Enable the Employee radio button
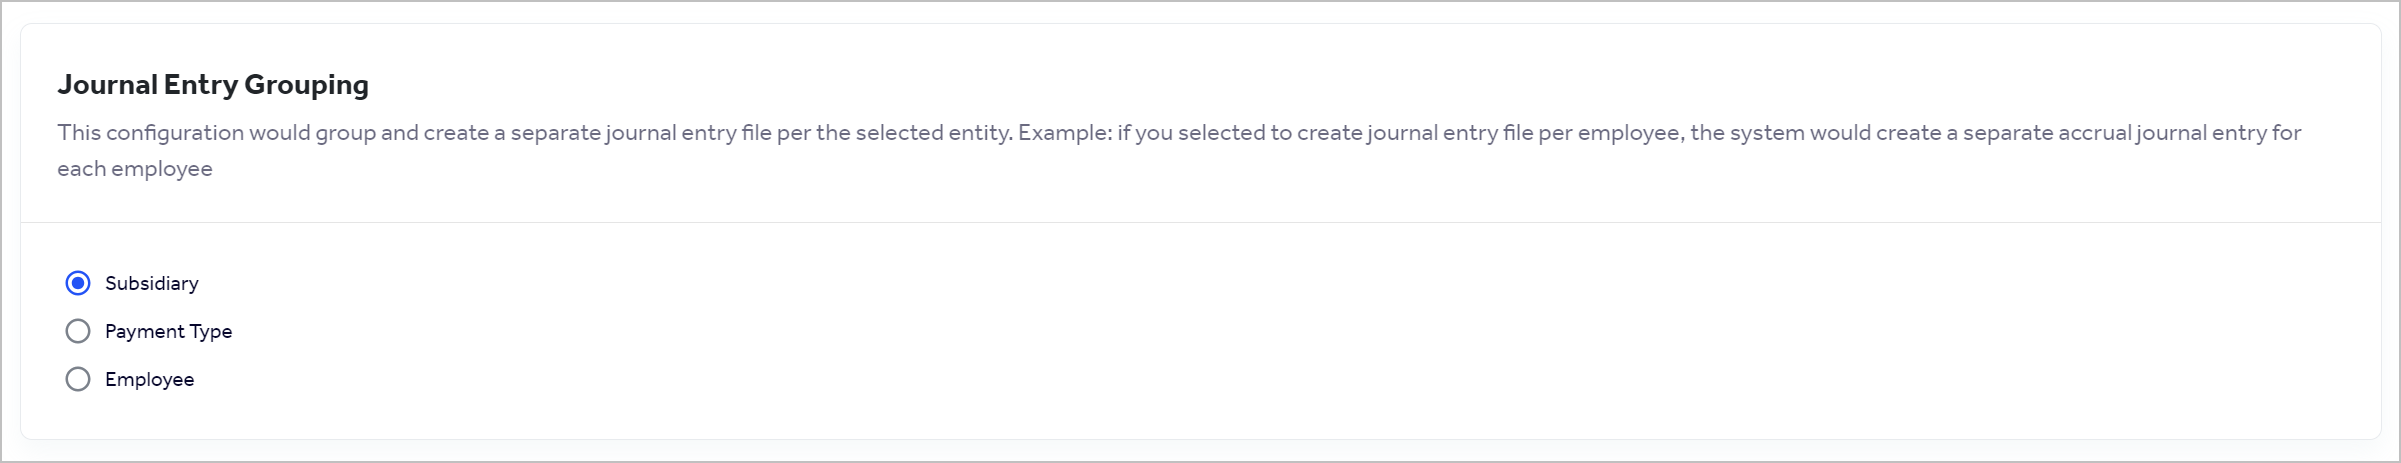Image resolution: width=2401 pixels, height=463 pixels. point(78,379)
